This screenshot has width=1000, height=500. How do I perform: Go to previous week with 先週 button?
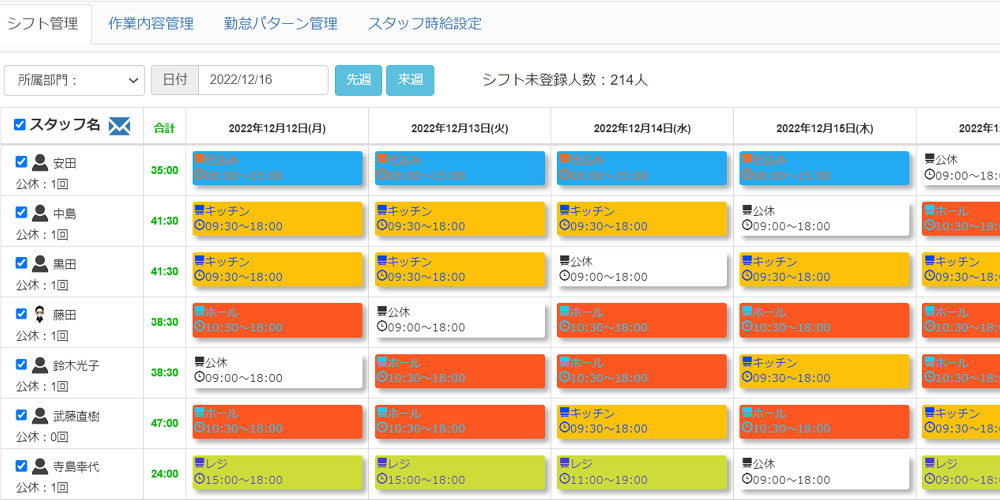point(358,80)
